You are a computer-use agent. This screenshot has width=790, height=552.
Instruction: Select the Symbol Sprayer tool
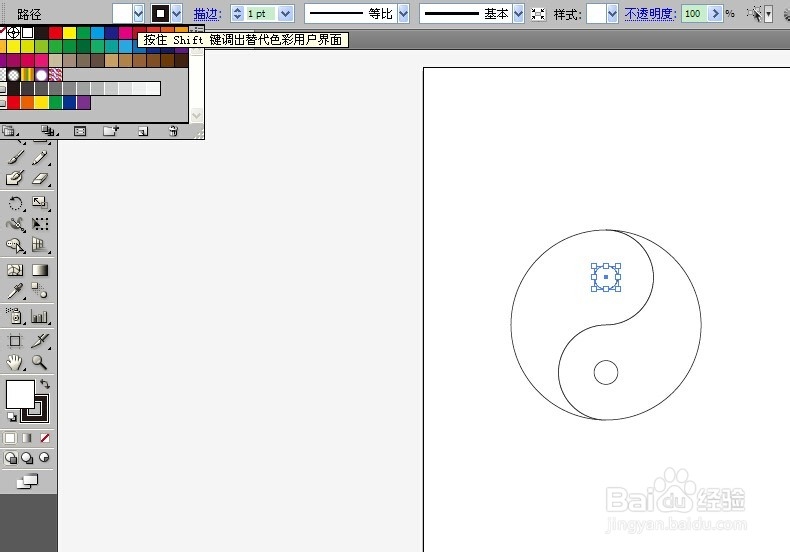tap(15, 316)
